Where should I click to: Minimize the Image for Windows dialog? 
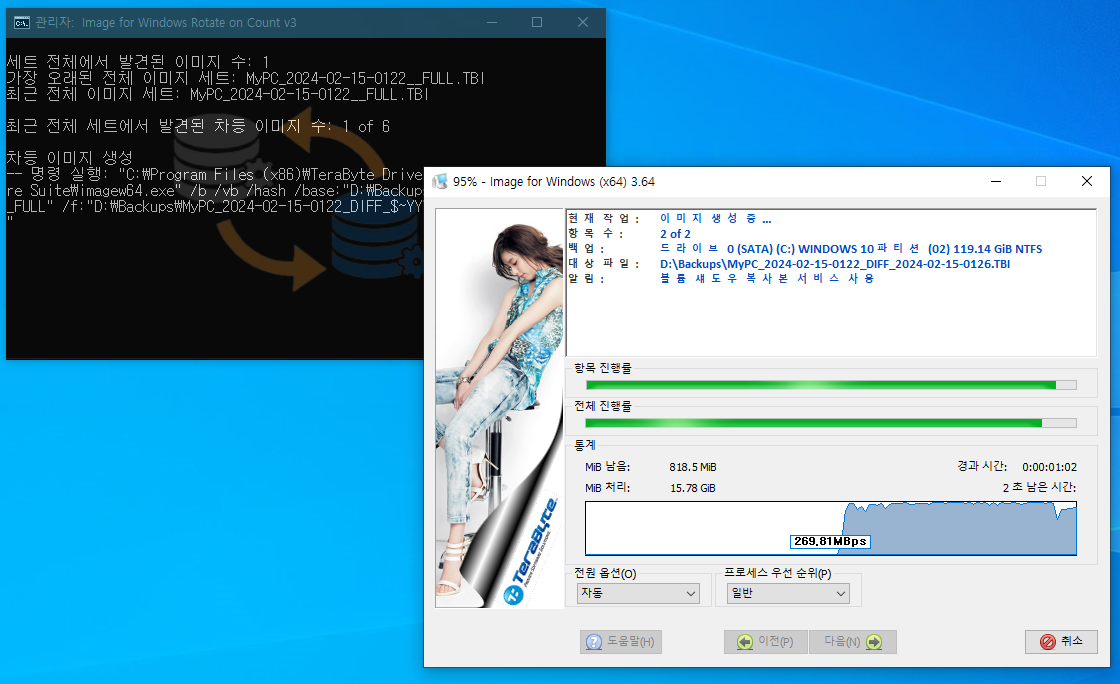coord(996,181)
